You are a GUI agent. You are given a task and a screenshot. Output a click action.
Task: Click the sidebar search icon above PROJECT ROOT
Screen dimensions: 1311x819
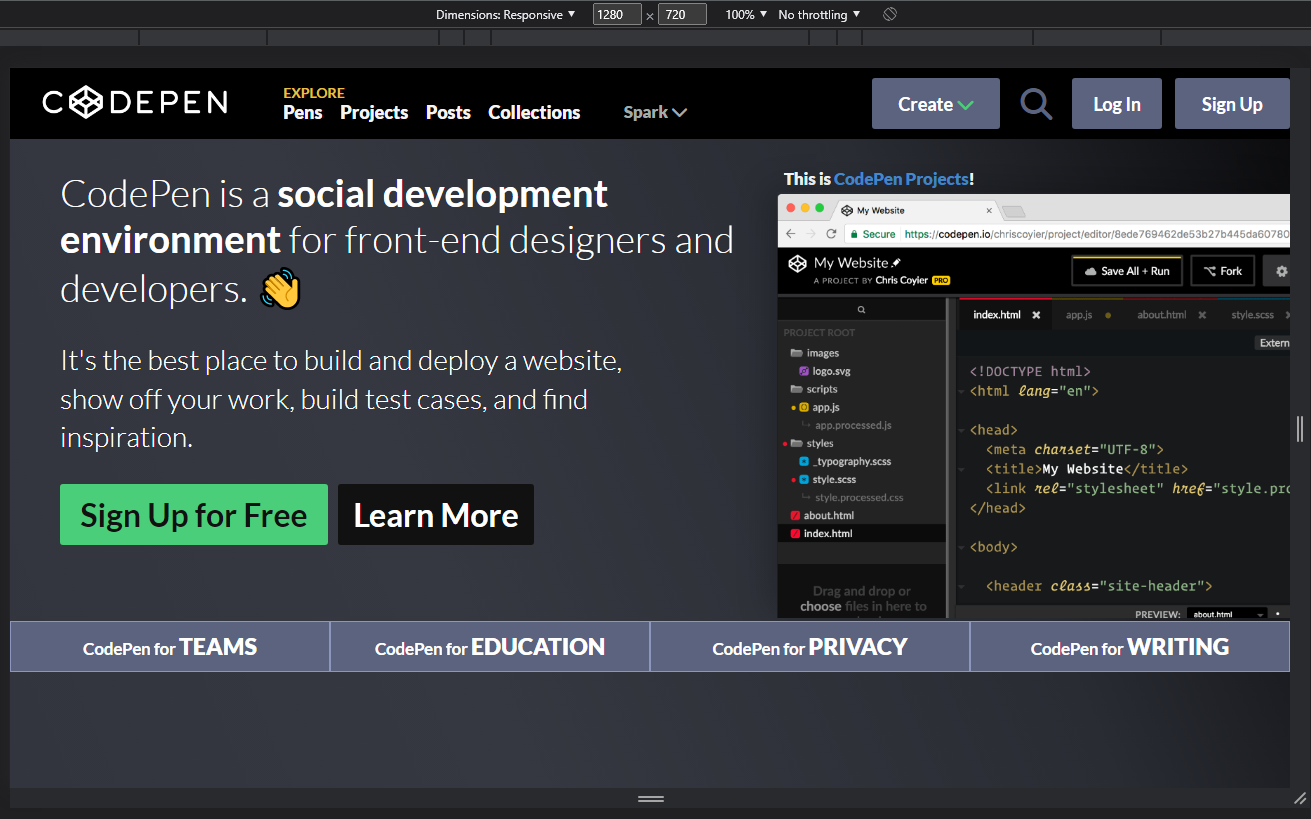click(x=861, y=311)
